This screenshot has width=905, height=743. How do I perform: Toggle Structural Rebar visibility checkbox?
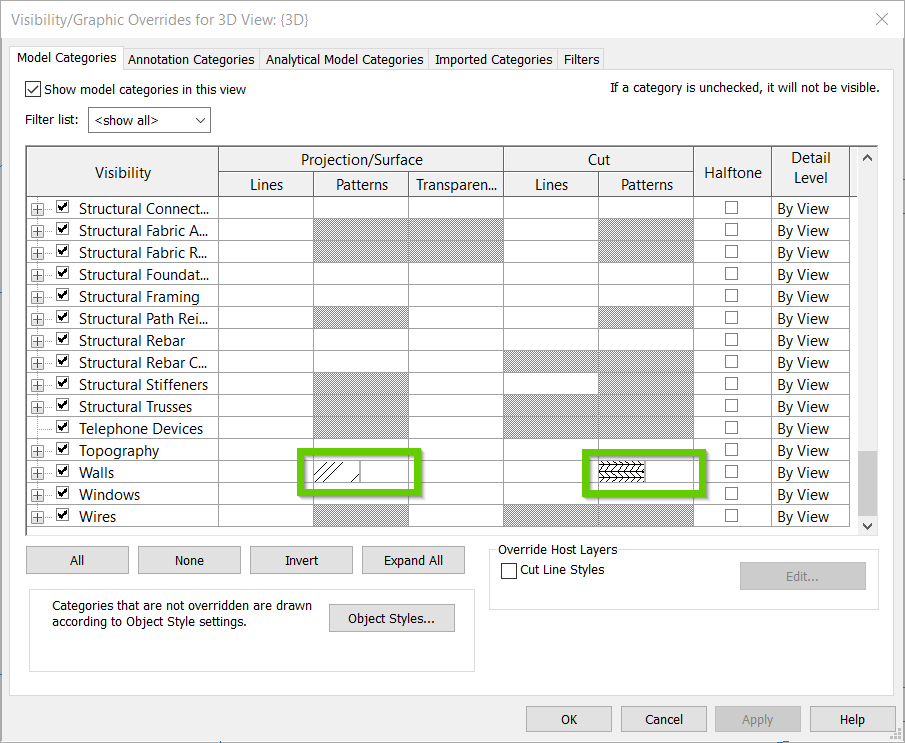62,339
